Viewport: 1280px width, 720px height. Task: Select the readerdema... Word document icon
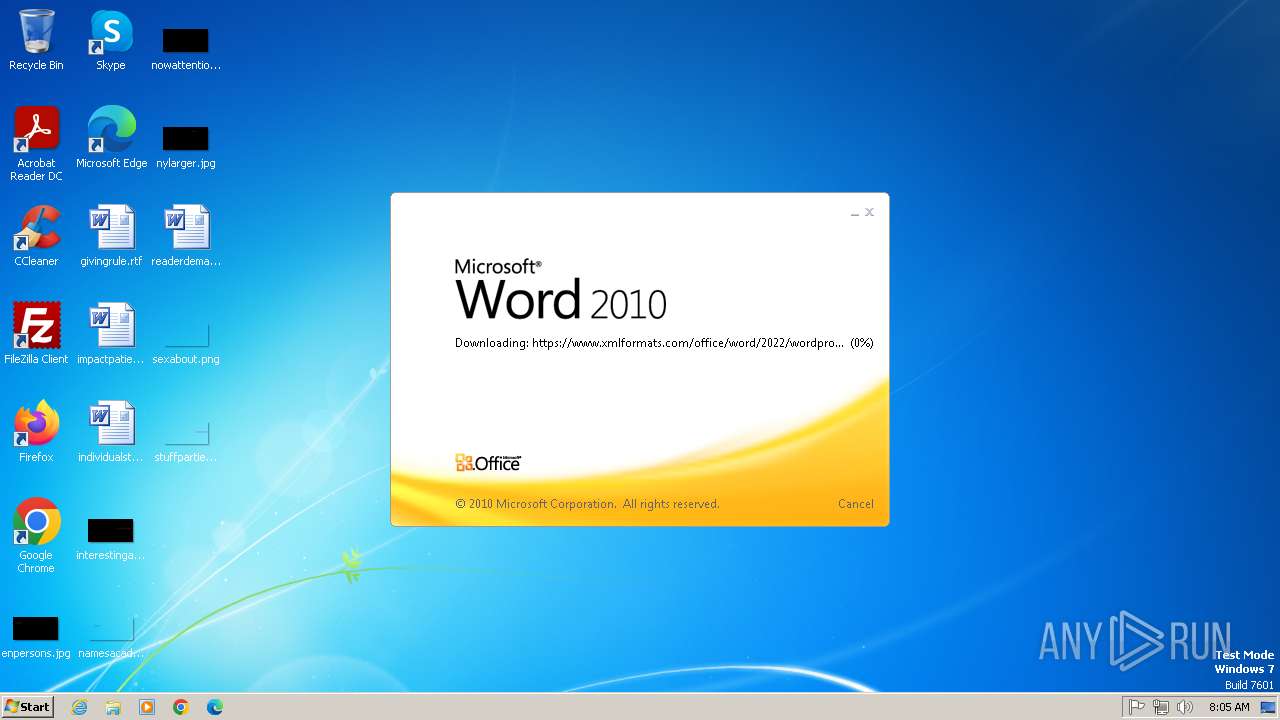[x=186, y=236]
